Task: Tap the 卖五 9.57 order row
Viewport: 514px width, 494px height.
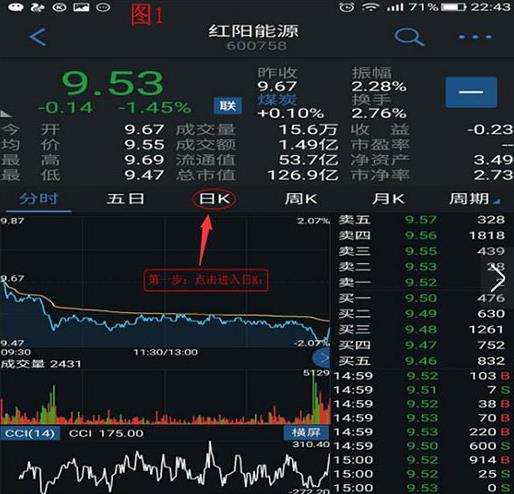Action: click(x=423, y=220)
